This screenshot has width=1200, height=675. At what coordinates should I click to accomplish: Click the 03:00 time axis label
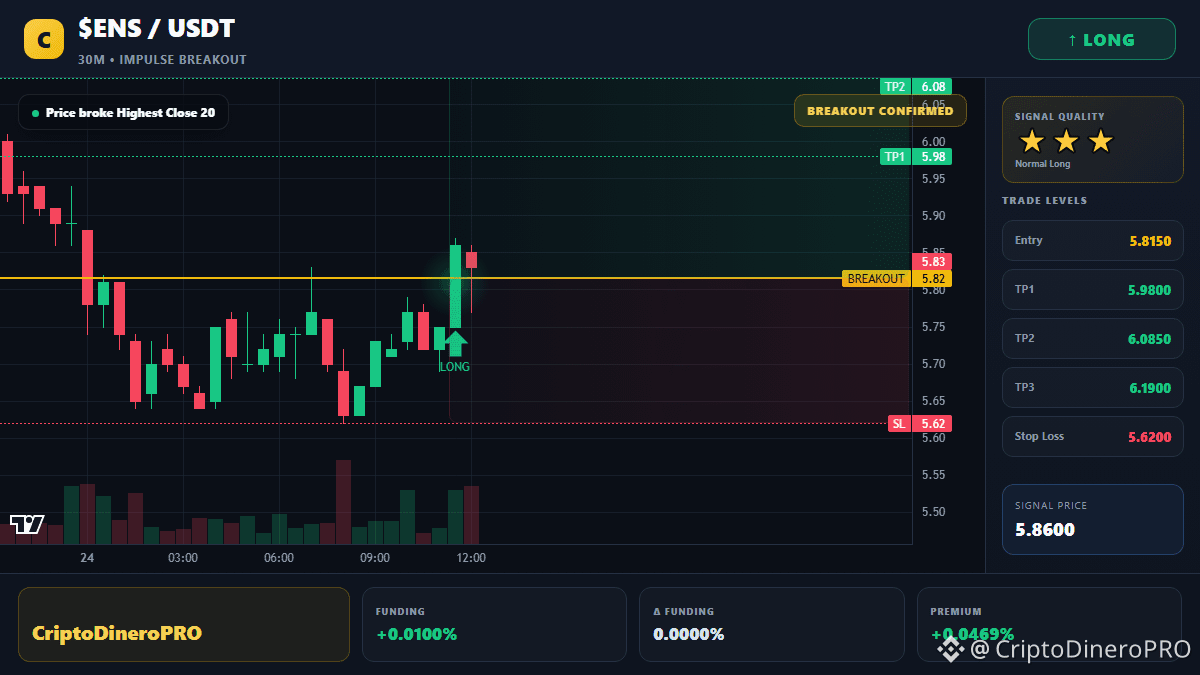(x=183, y=558)
